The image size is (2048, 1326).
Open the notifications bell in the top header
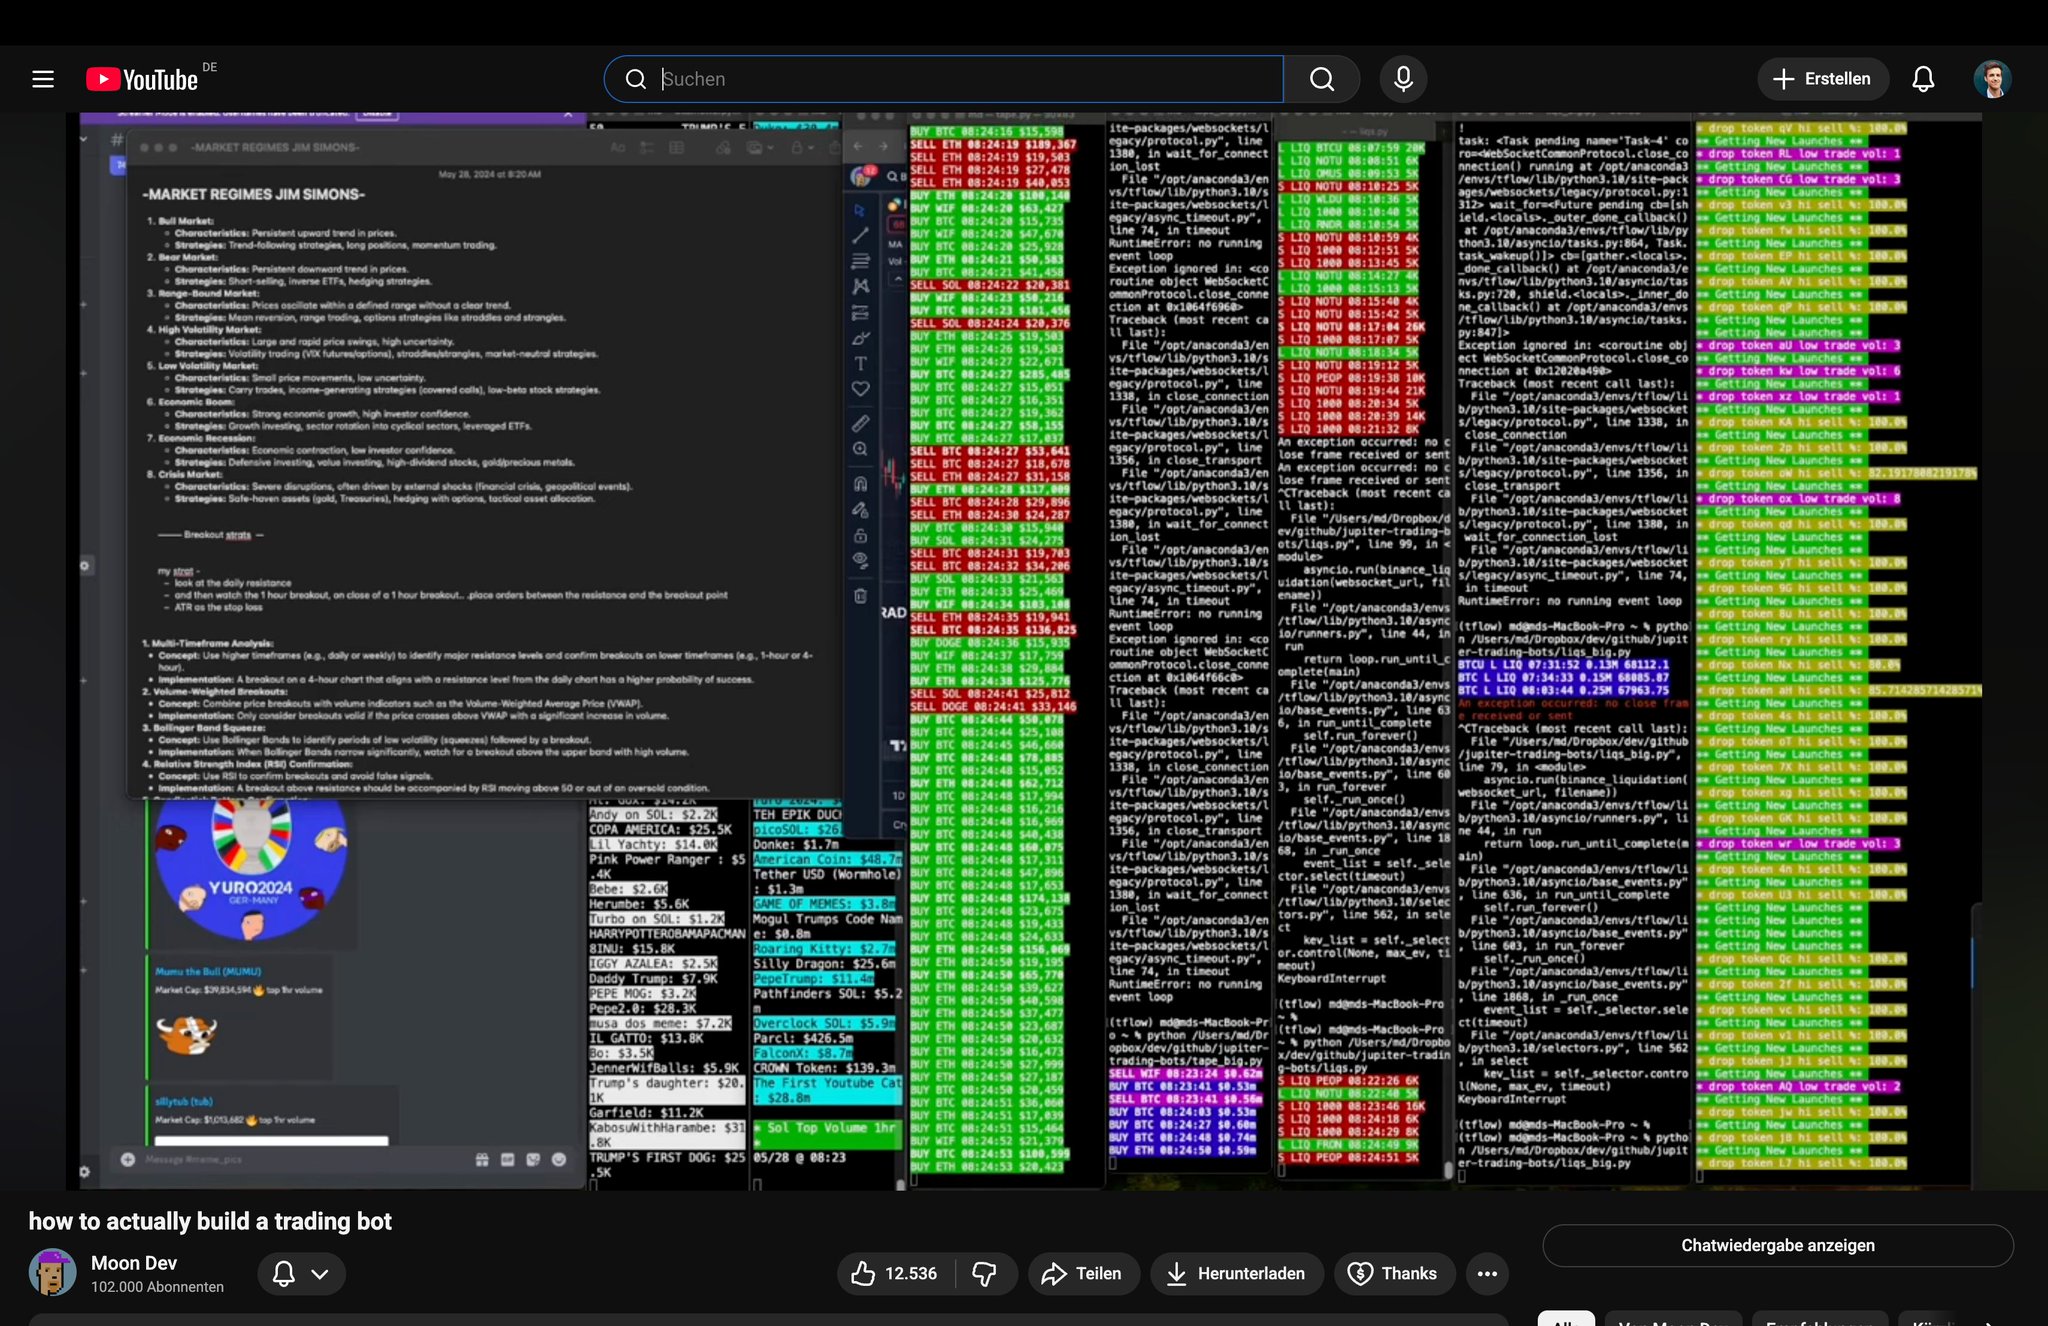[x=1923, y=79]
